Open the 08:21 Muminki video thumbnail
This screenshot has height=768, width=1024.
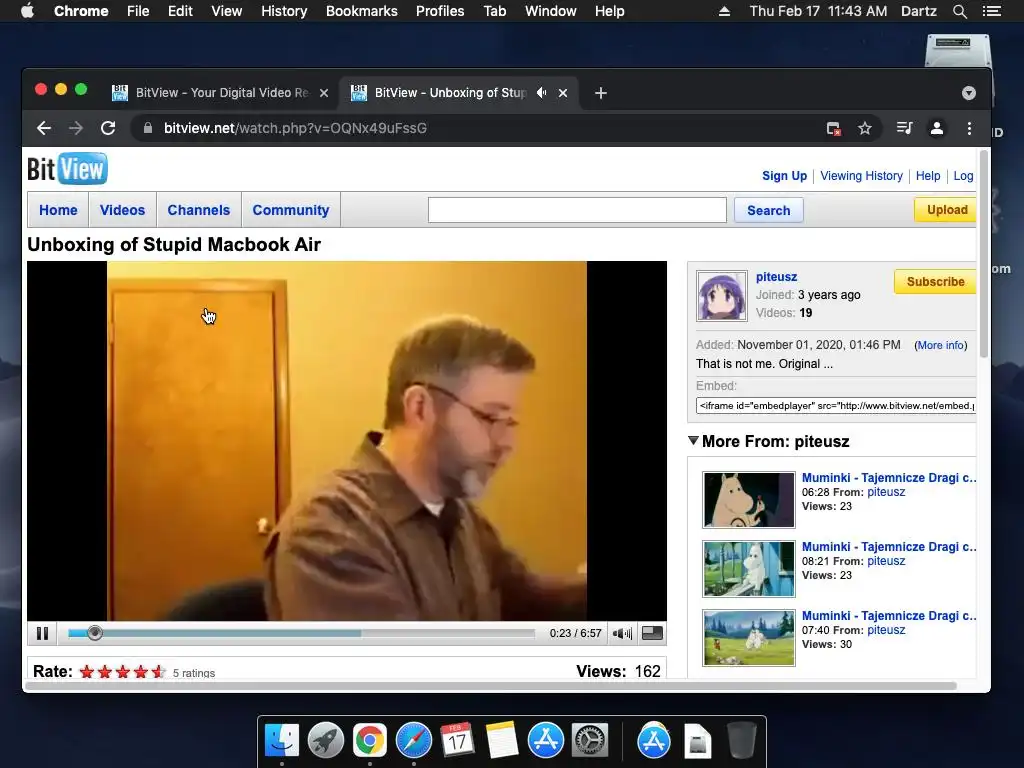click(749, 569)
